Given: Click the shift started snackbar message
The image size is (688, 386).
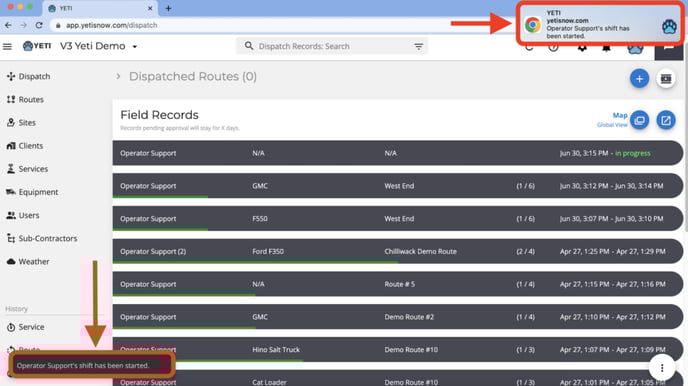Looking at the screenshot, I should 92,365.
